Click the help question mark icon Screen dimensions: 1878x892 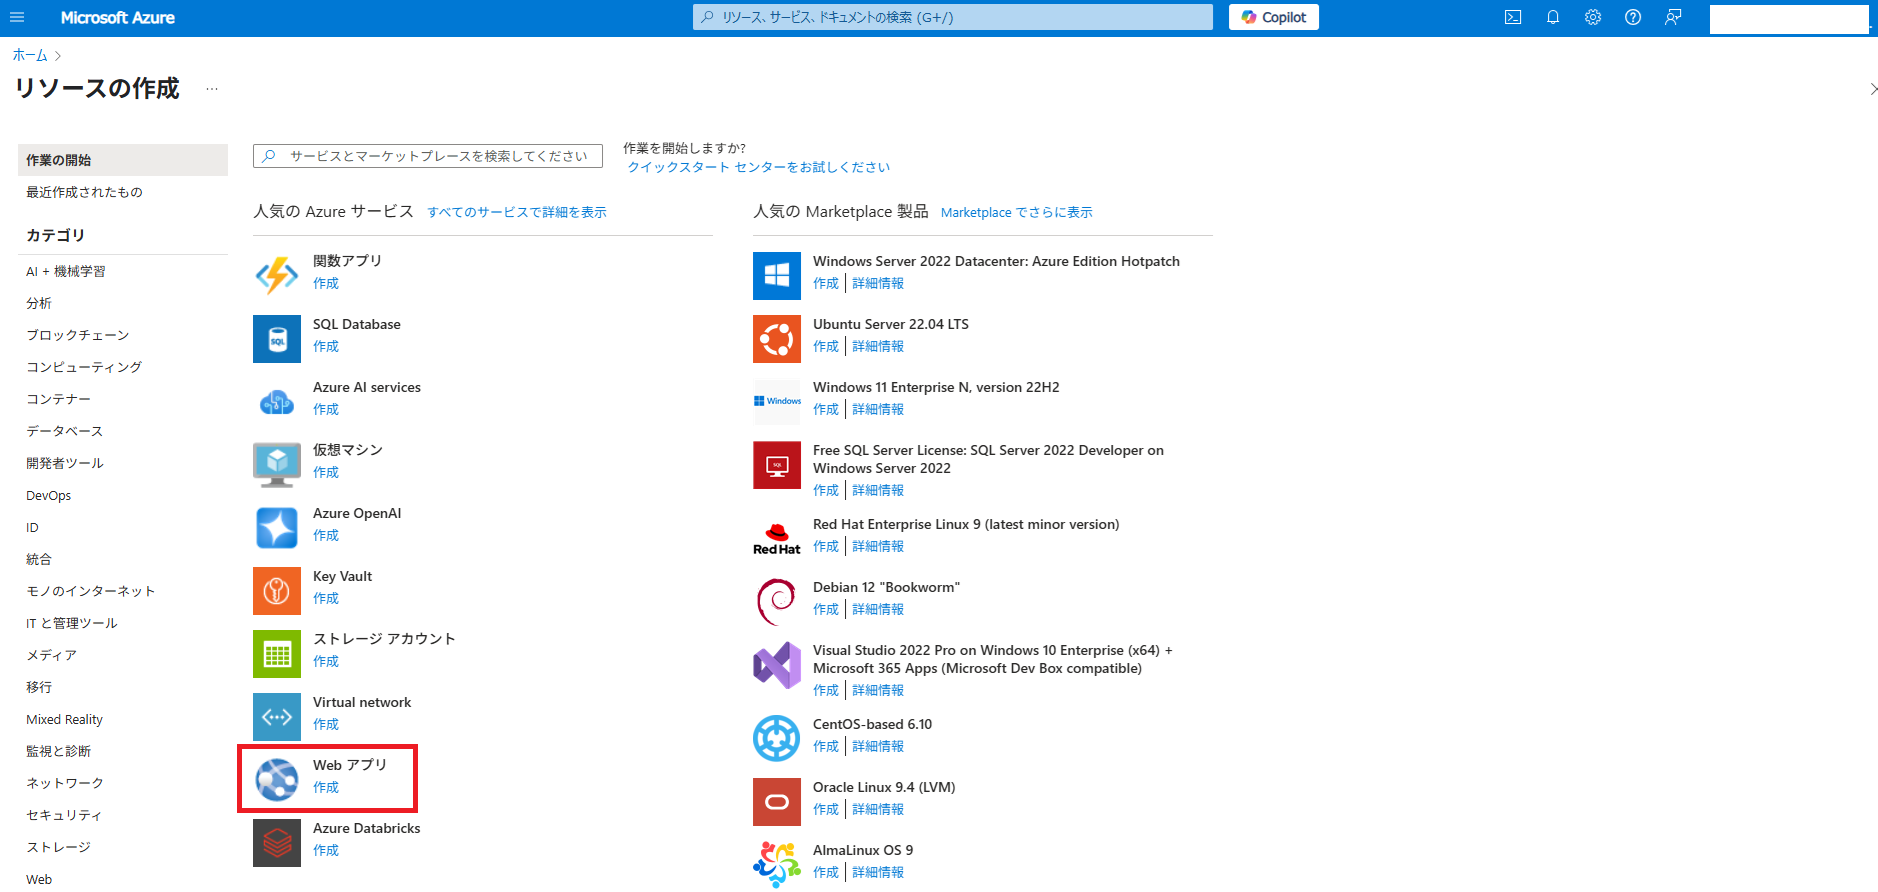coord(1633,17)
